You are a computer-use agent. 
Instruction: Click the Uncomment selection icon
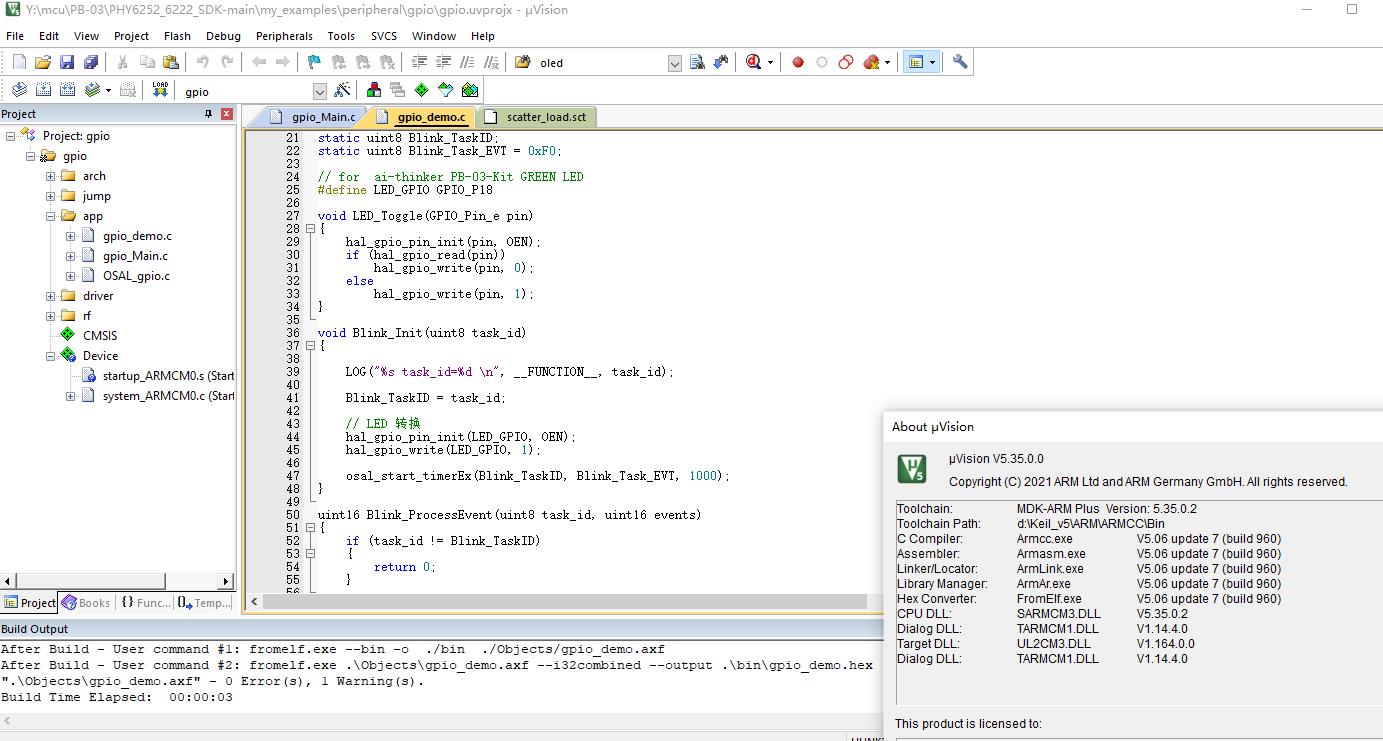[491, 62]
